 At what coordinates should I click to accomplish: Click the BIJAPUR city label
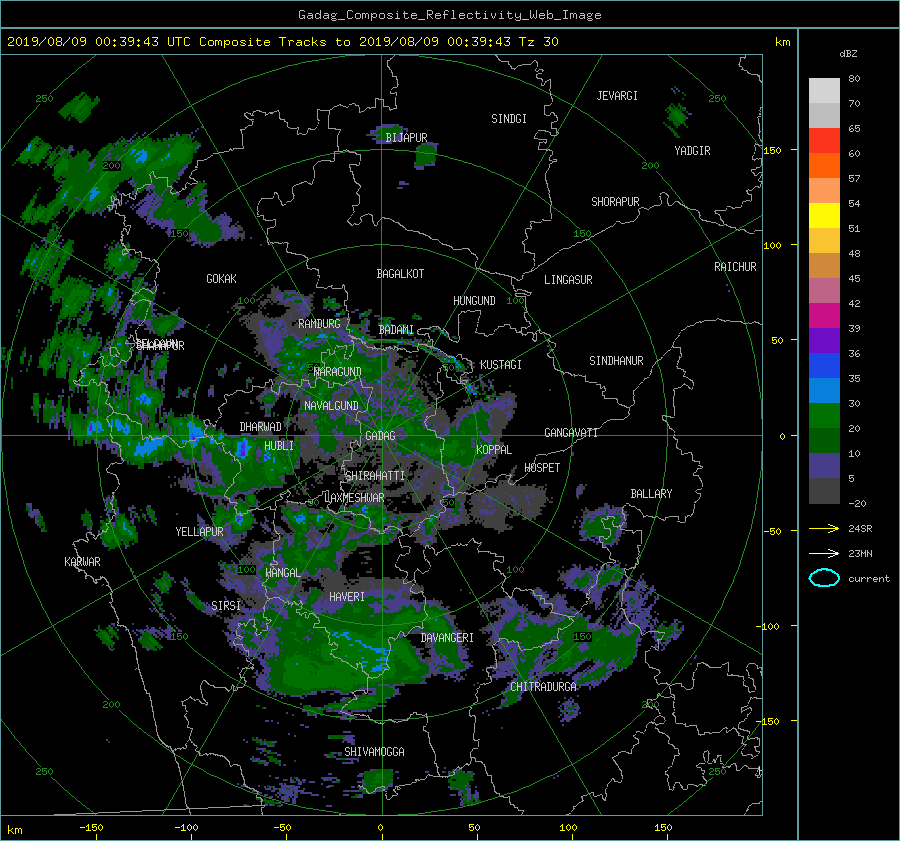tap(406, 138)
